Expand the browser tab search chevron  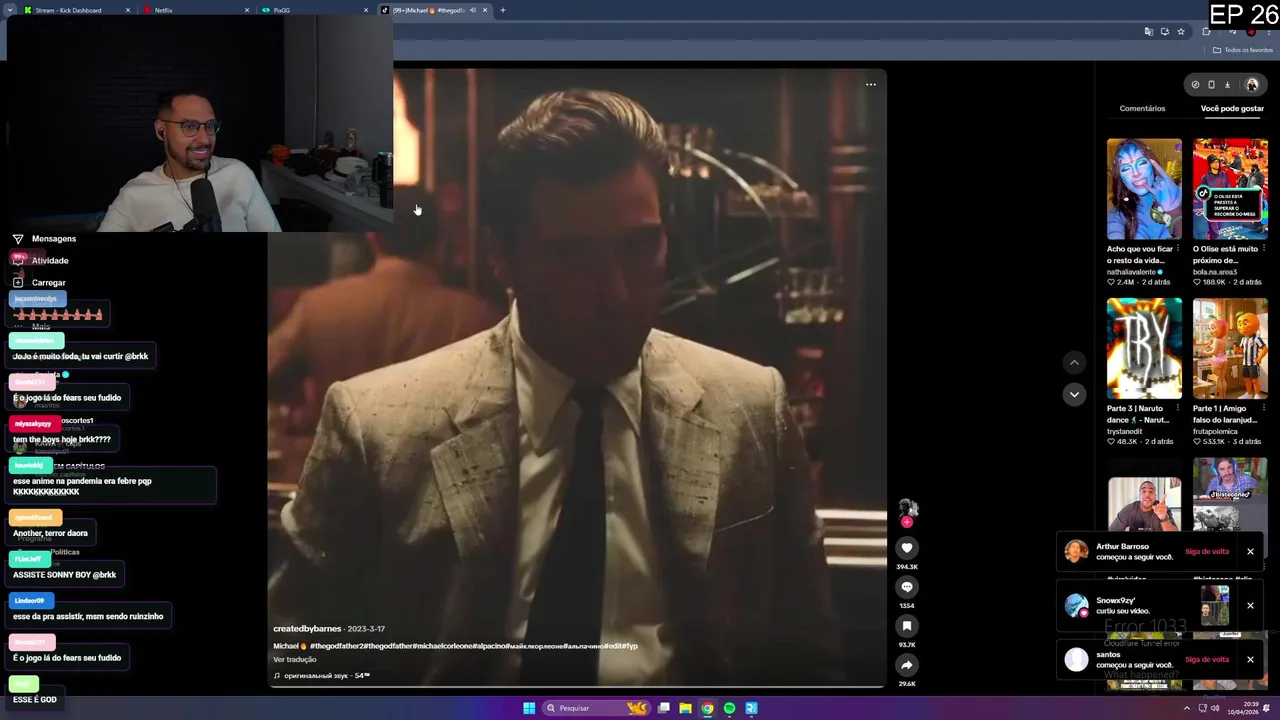click(9, 10)
